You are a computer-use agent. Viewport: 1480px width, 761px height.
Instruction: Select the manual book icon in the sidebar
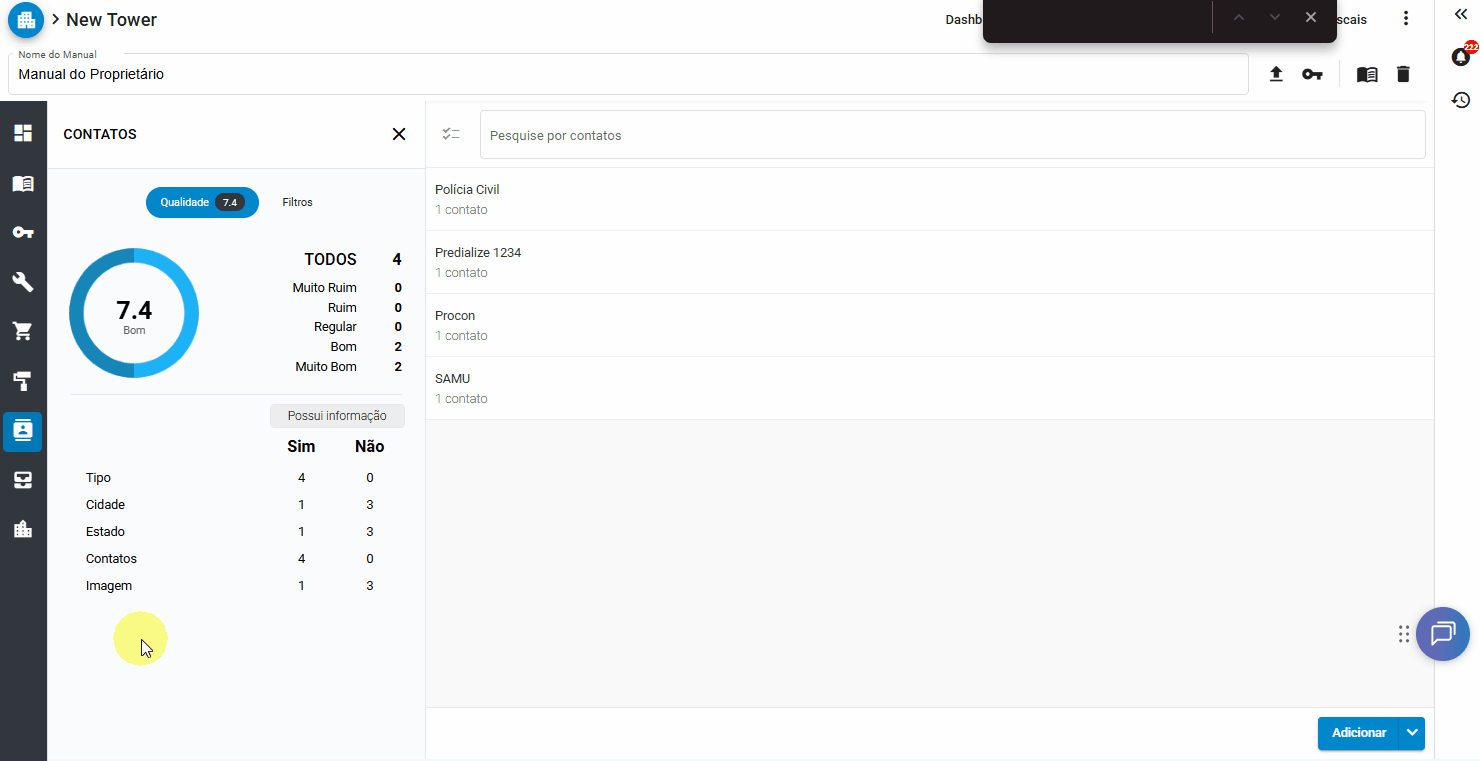pyautogui.click(x=22, y=183)
